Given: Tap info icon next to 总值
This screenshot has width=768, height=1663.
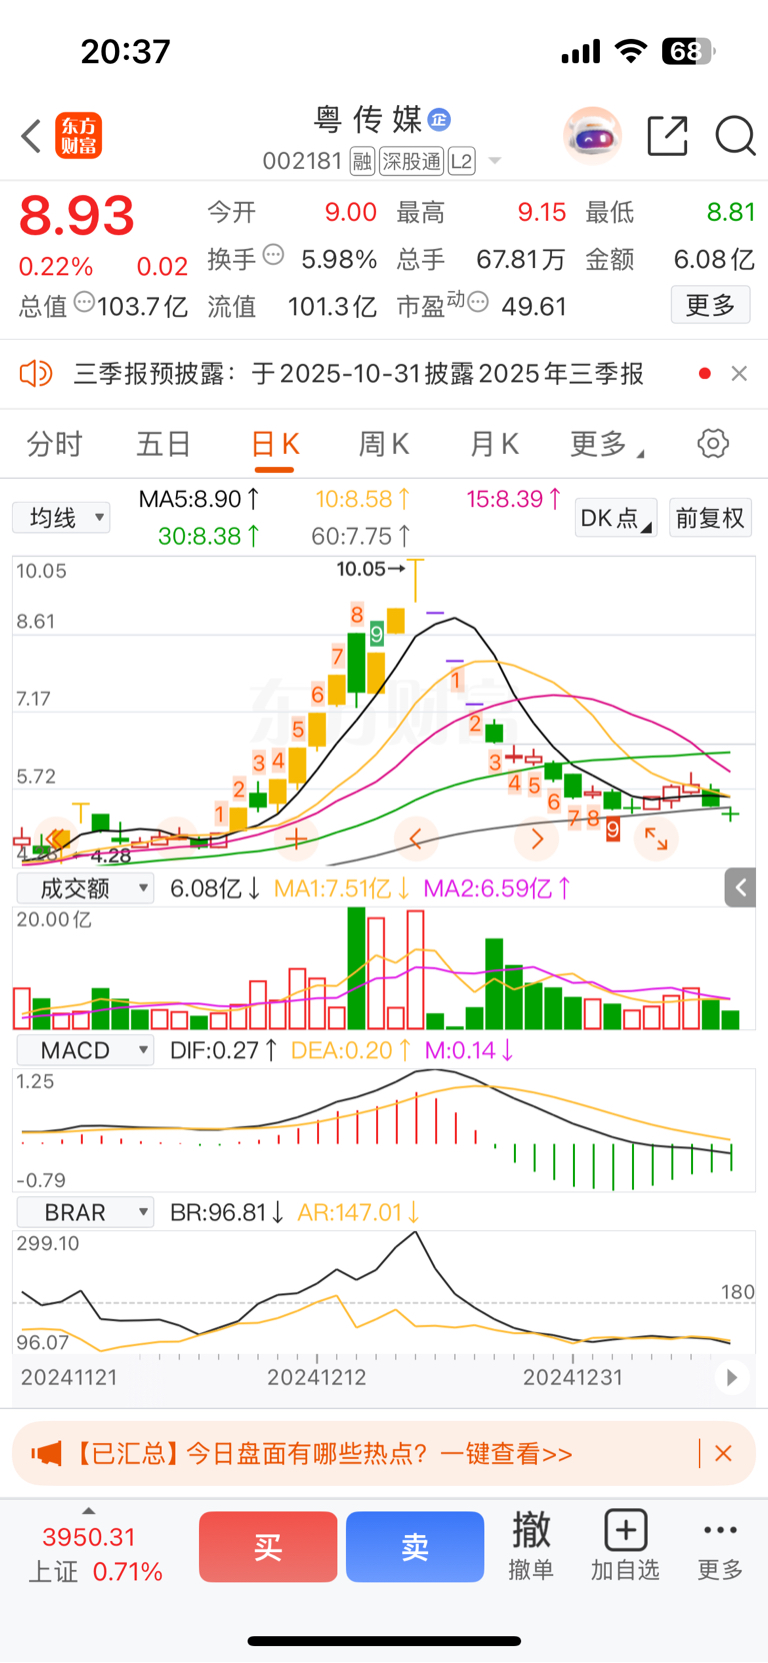Looking at the screenshot, I should click(85, 301).
